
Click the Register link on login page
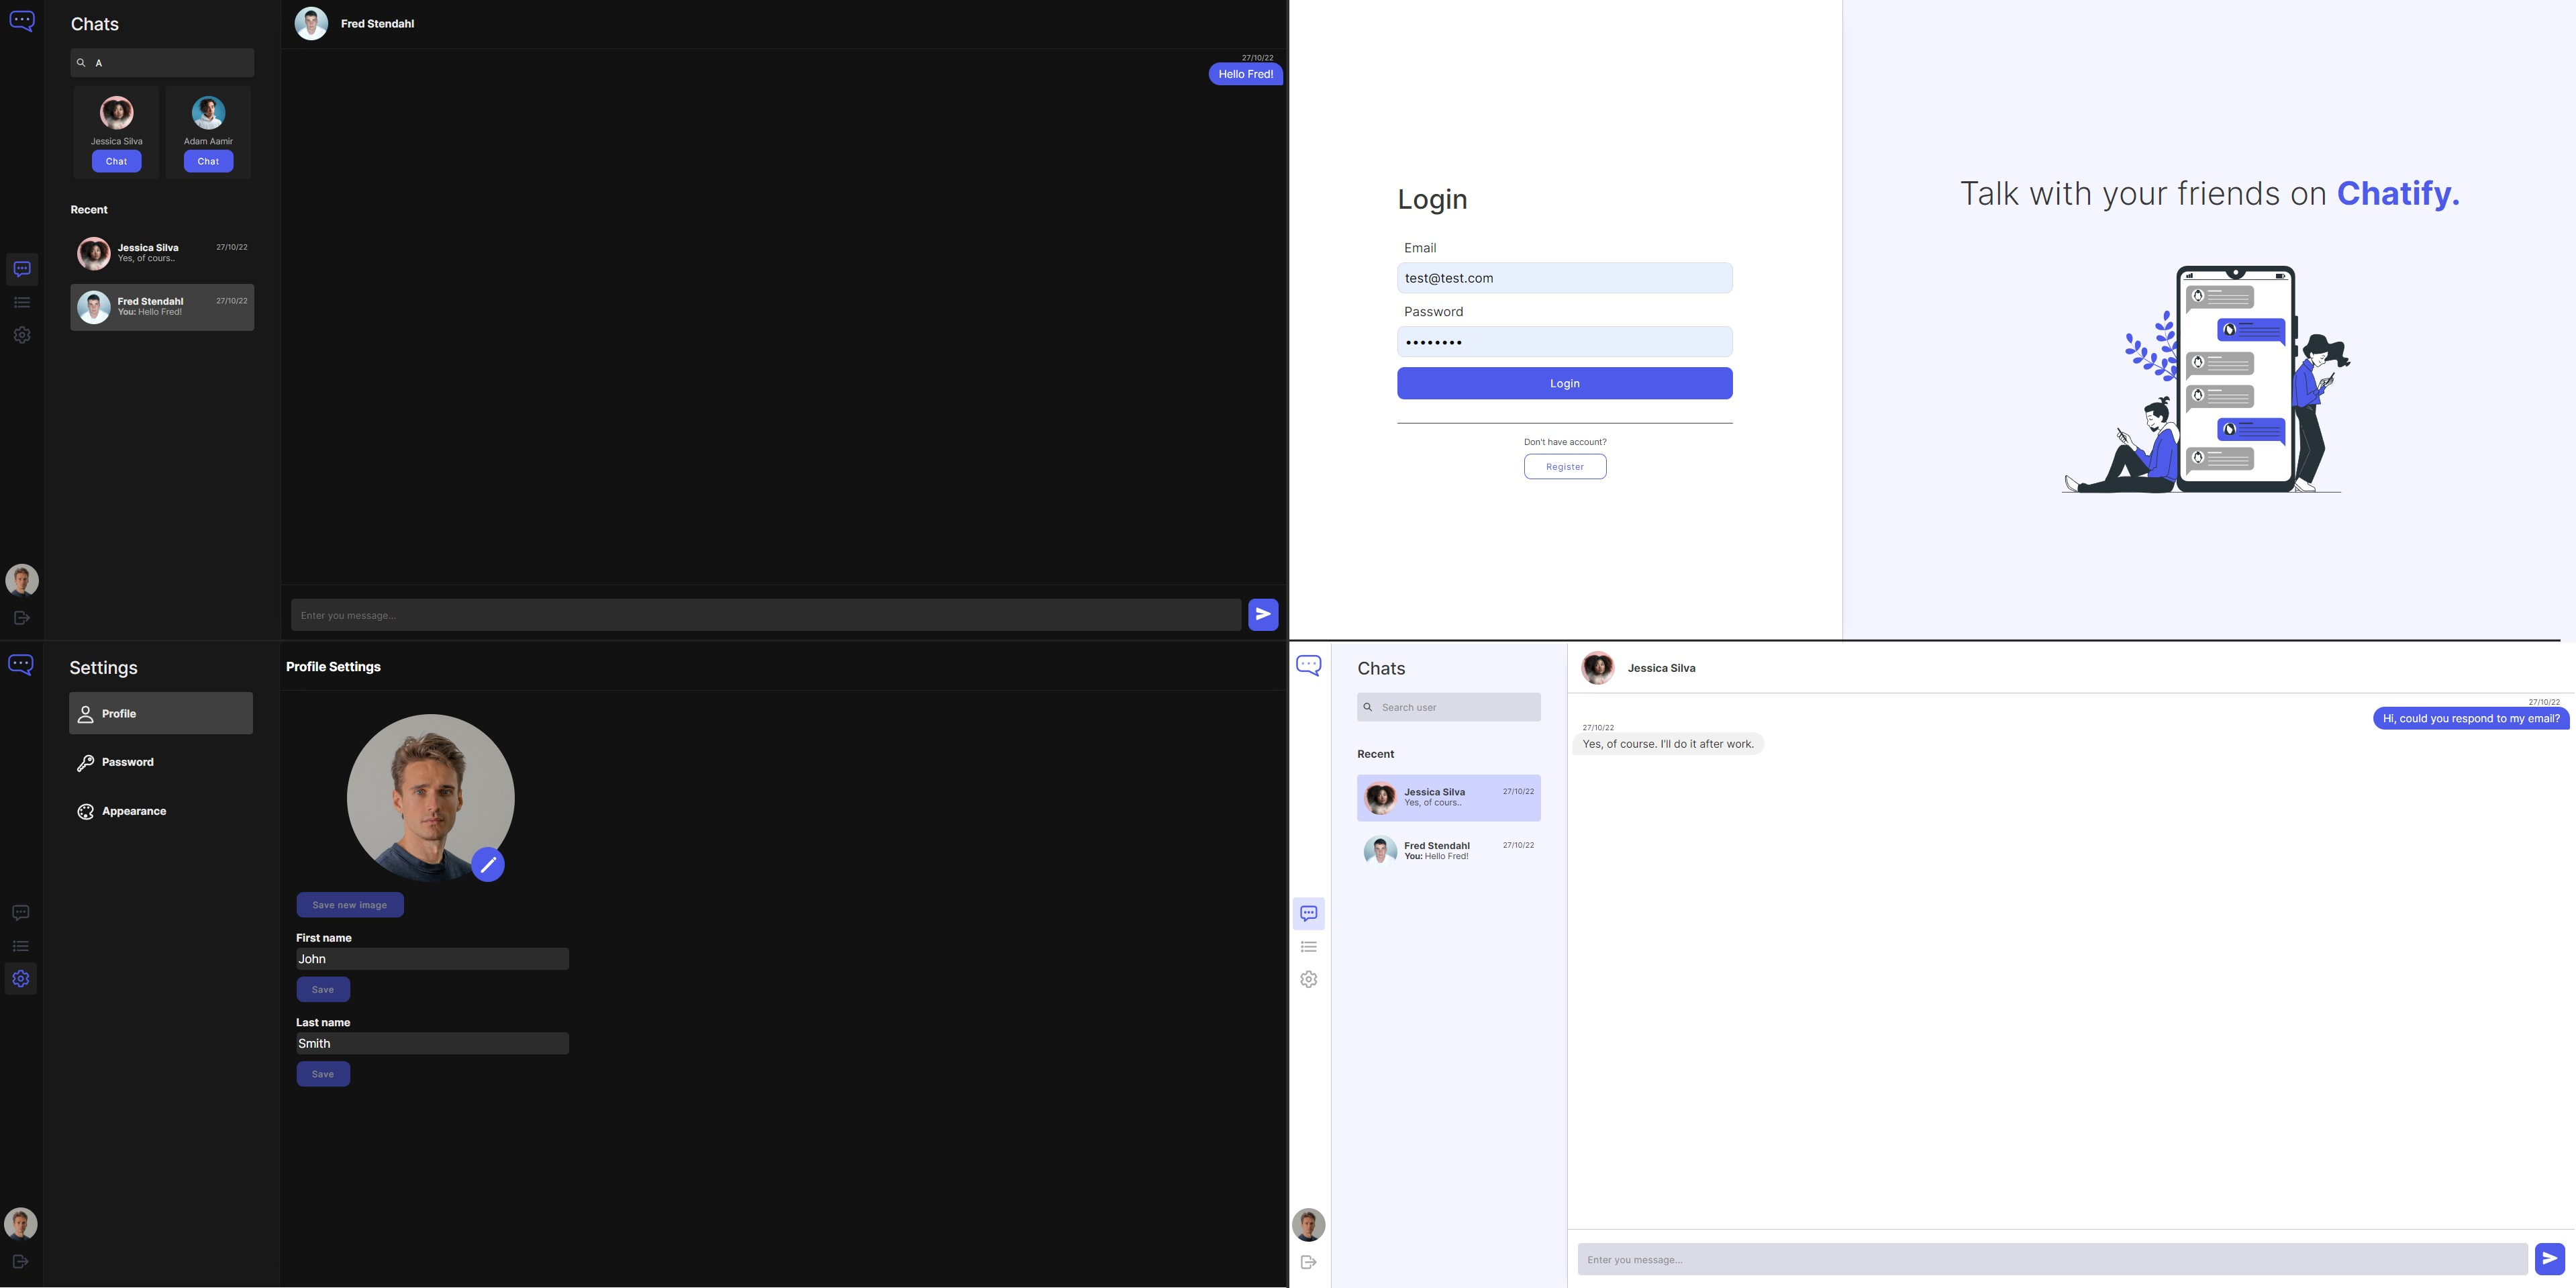1564,466
